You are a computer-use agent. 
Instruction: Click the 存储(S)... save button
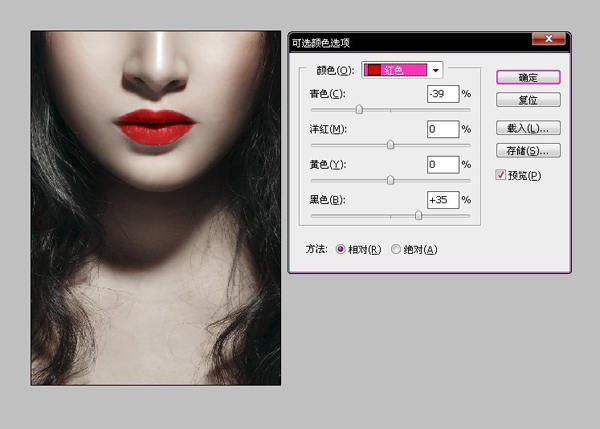pos(528,150)
